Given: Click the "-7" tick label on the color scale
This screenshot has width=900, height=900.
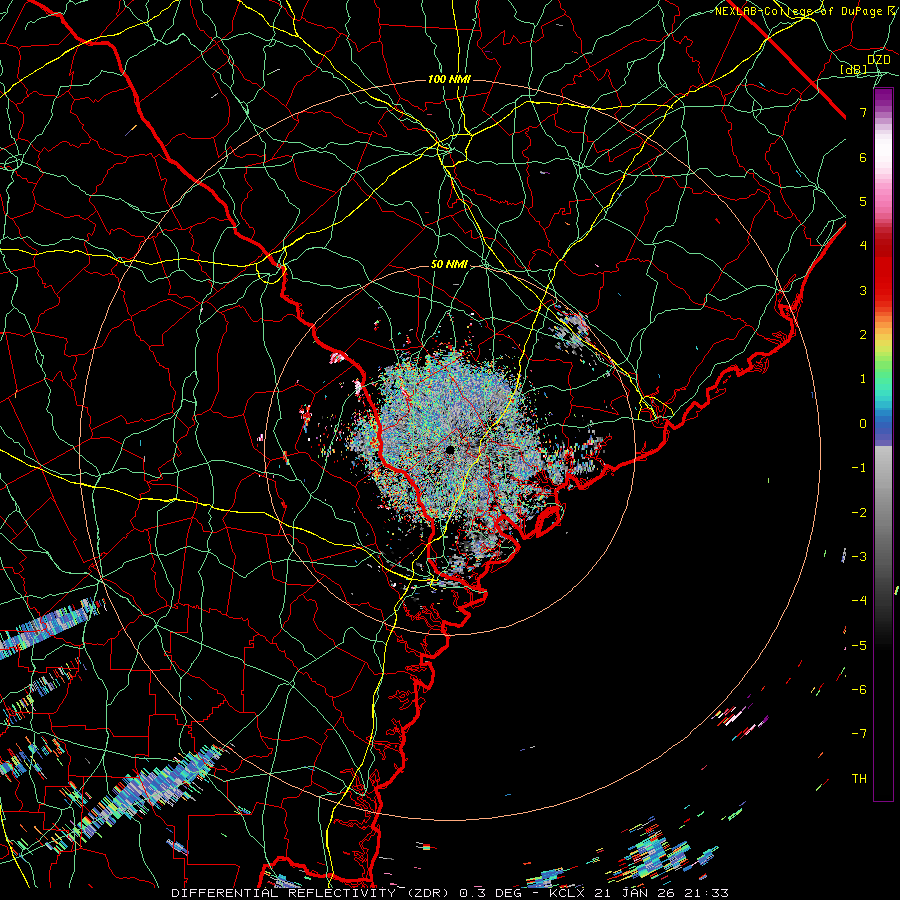Looking at the screenshot, I should pos(859,734).
